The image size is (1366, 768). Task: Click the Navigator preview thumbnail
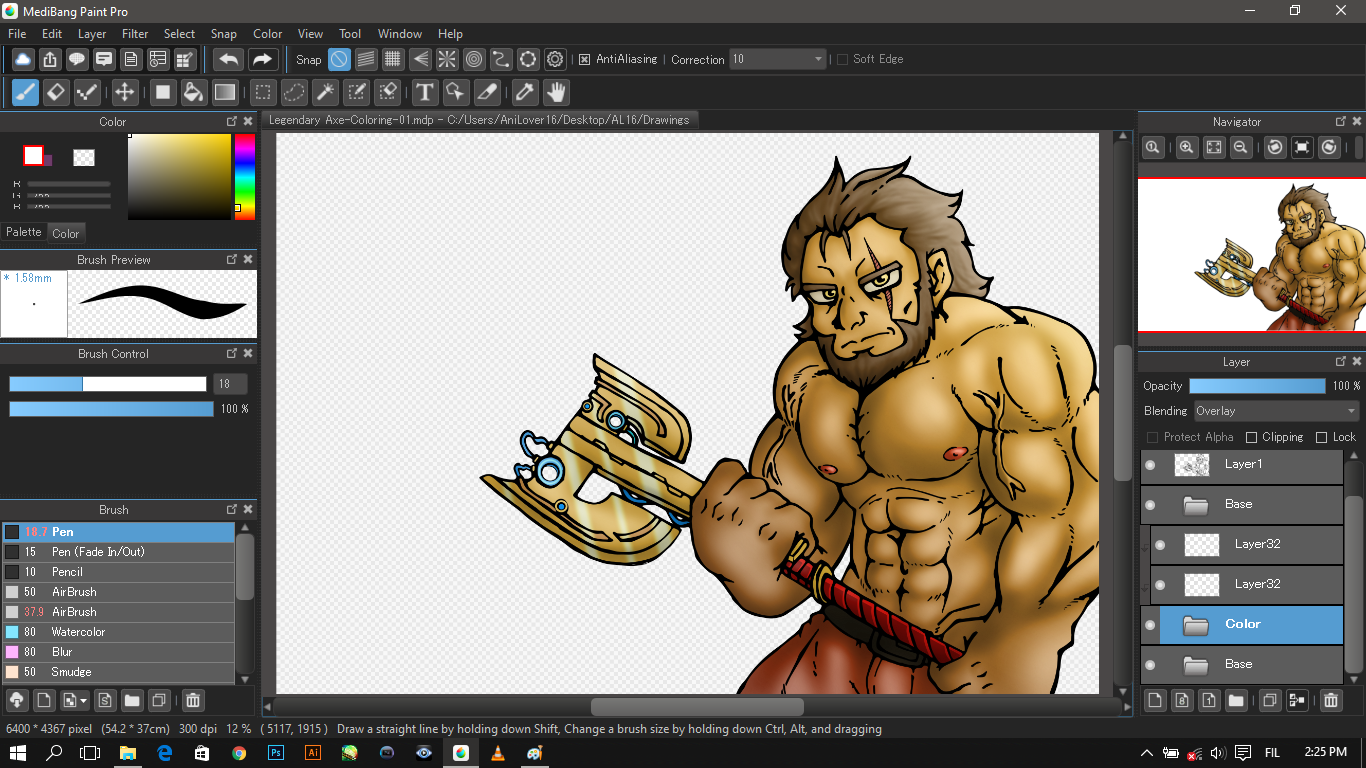click(x=1251, y=255)
